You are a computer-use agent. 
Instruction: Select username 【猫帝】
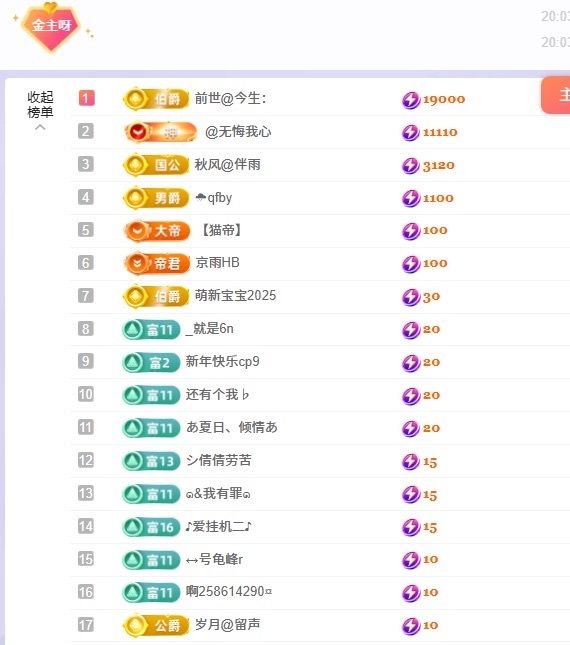pyautogui.click(x=221, y=230)
